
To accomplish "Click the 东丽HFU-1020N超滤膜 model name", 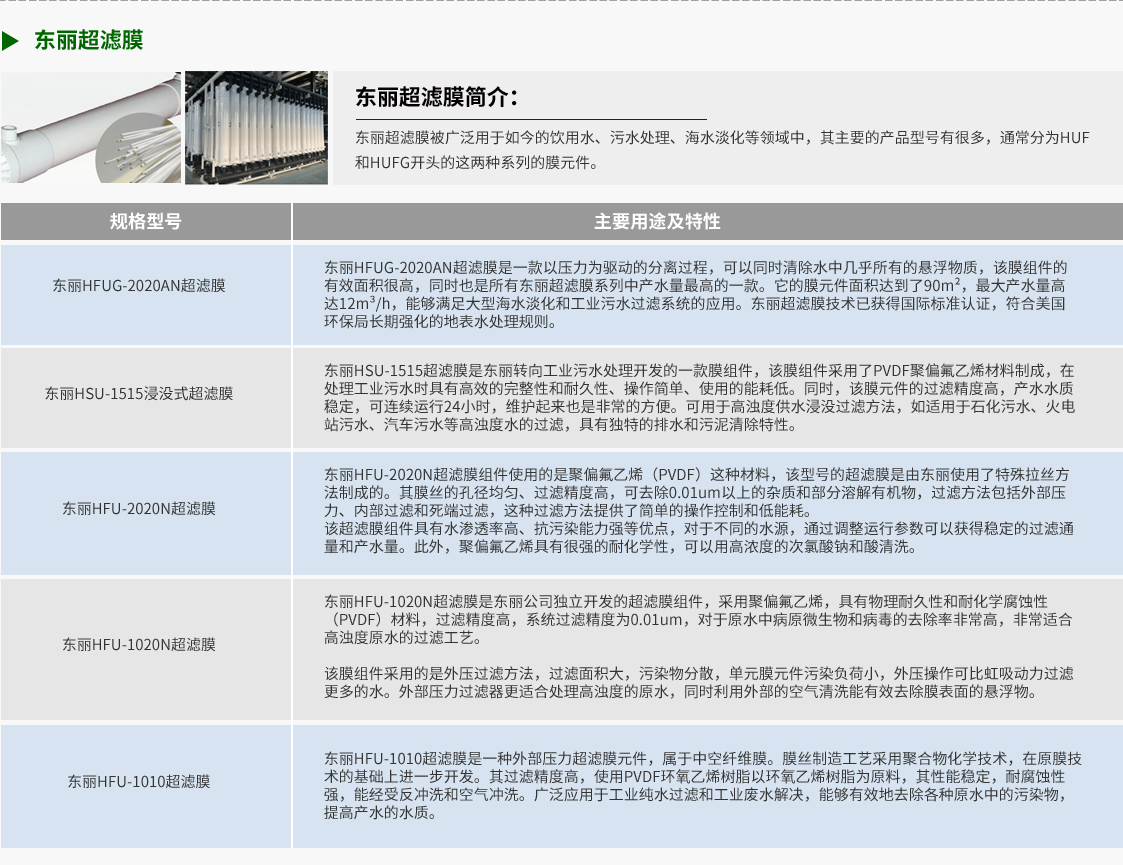I will 139,644.
